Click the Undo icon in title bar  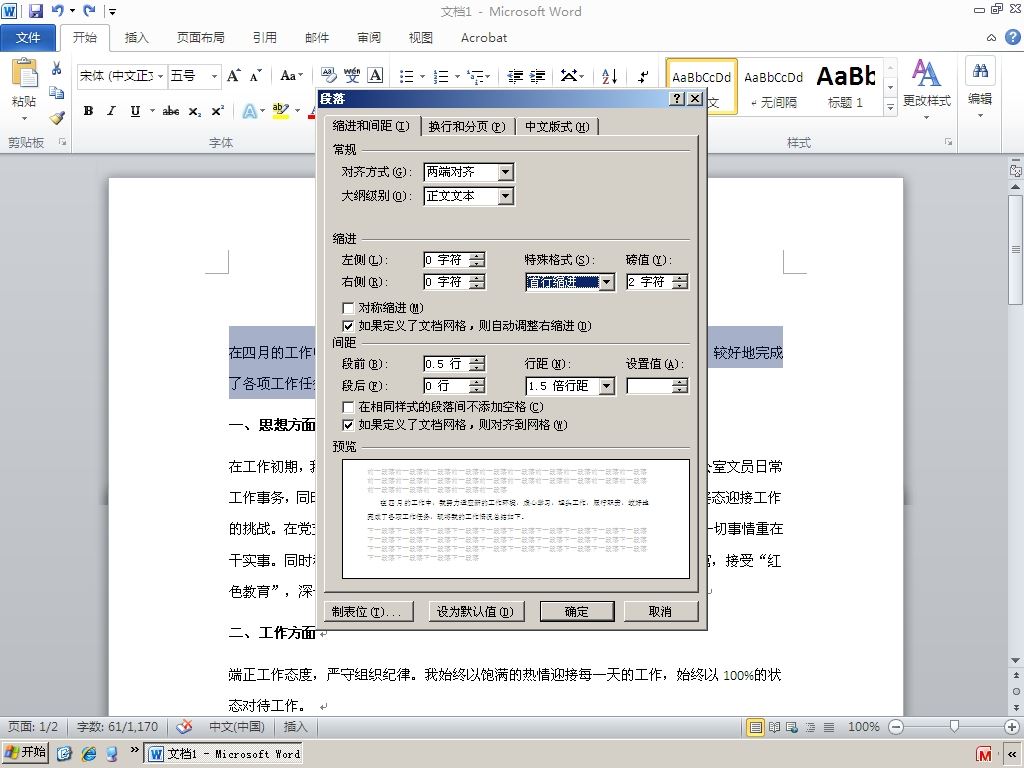[57, 10]
